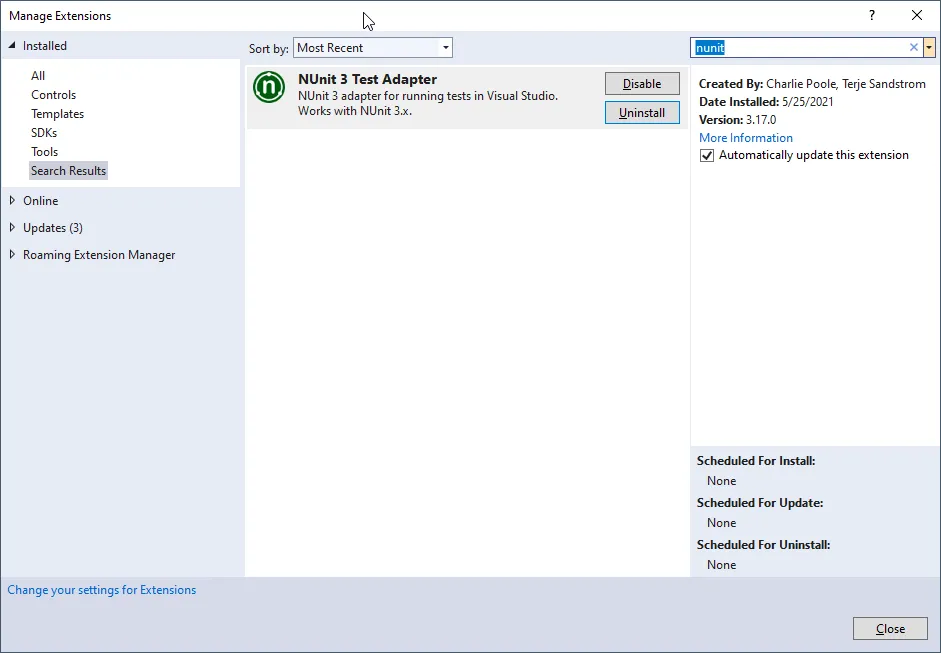The width and height of the screenshot is (941, 653).
Task: Disable the NUnit 3 Test Adapter
Action: [642, 83]
